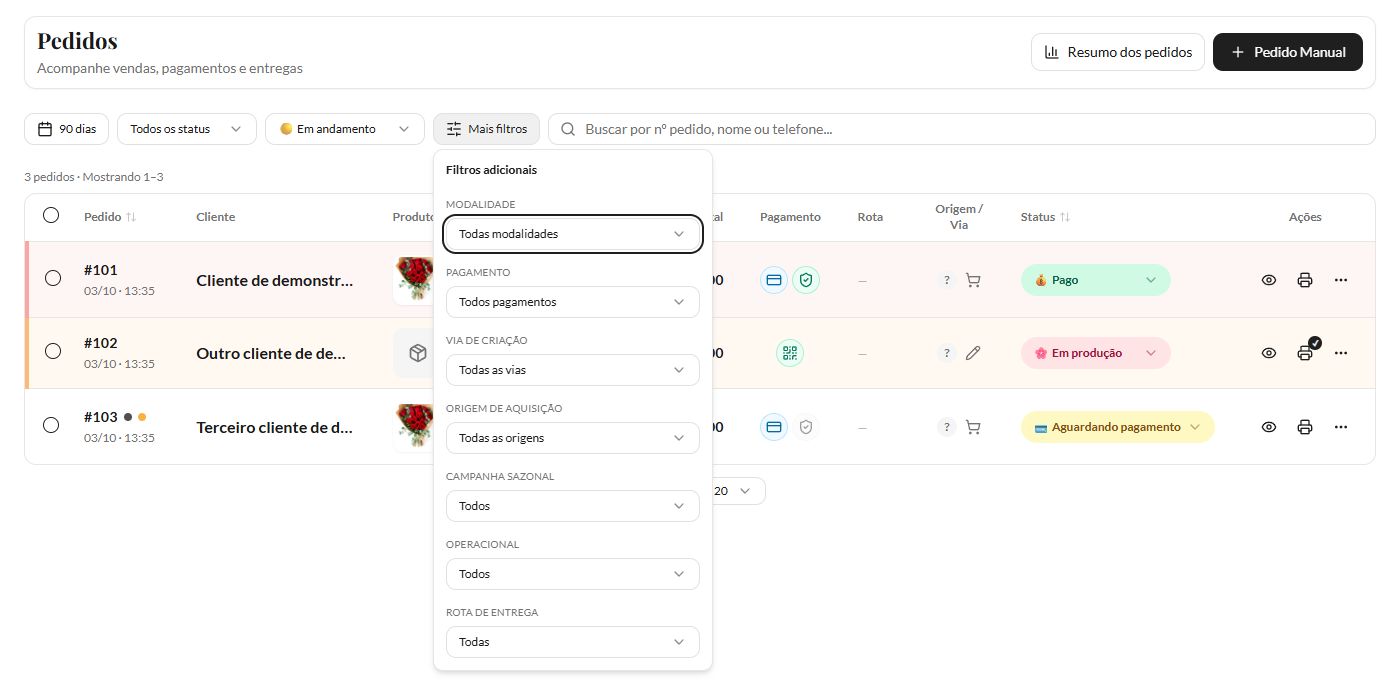
Task: View order #102 details with the eye icon
Action: click(x=1269, y=353)
